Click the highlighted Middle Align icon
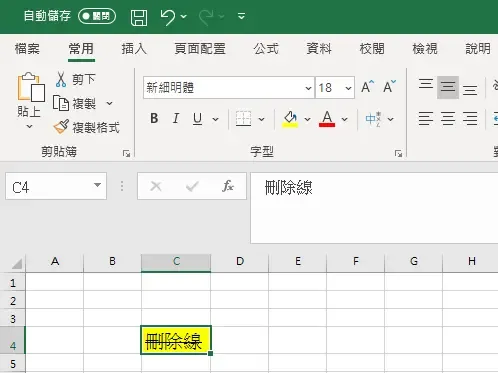 coord(448,87)
